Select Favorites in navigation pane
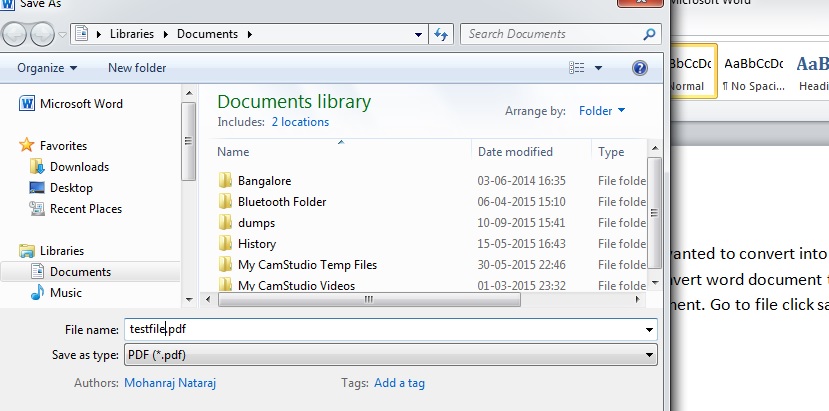The height and width of the screenshot is (411, 829). click(53, 145)
